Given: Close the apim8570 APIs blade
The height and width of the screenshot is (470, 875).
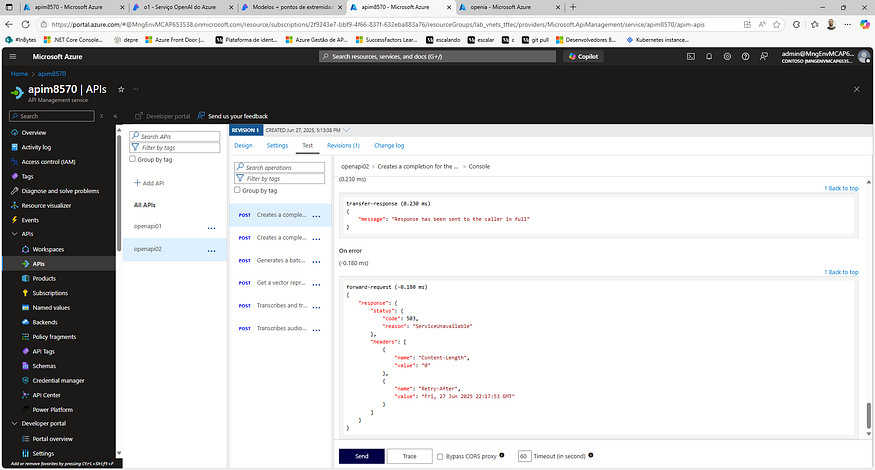Looking at the screenshot, I should [x=857, y=89].
